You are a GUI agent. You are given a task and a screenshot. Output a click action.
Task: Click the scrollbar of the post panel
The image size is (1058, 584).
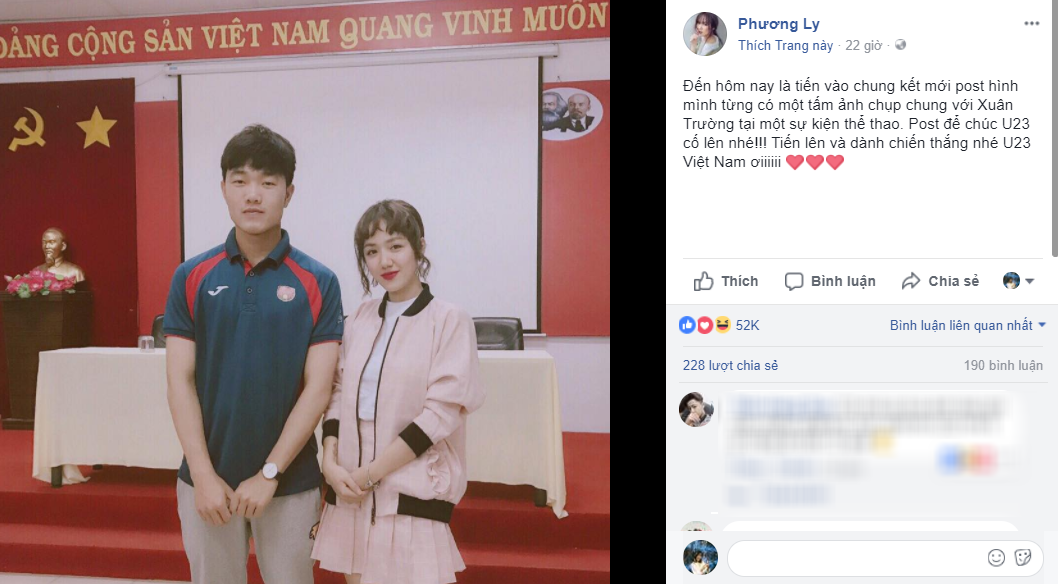[1055, 128]
